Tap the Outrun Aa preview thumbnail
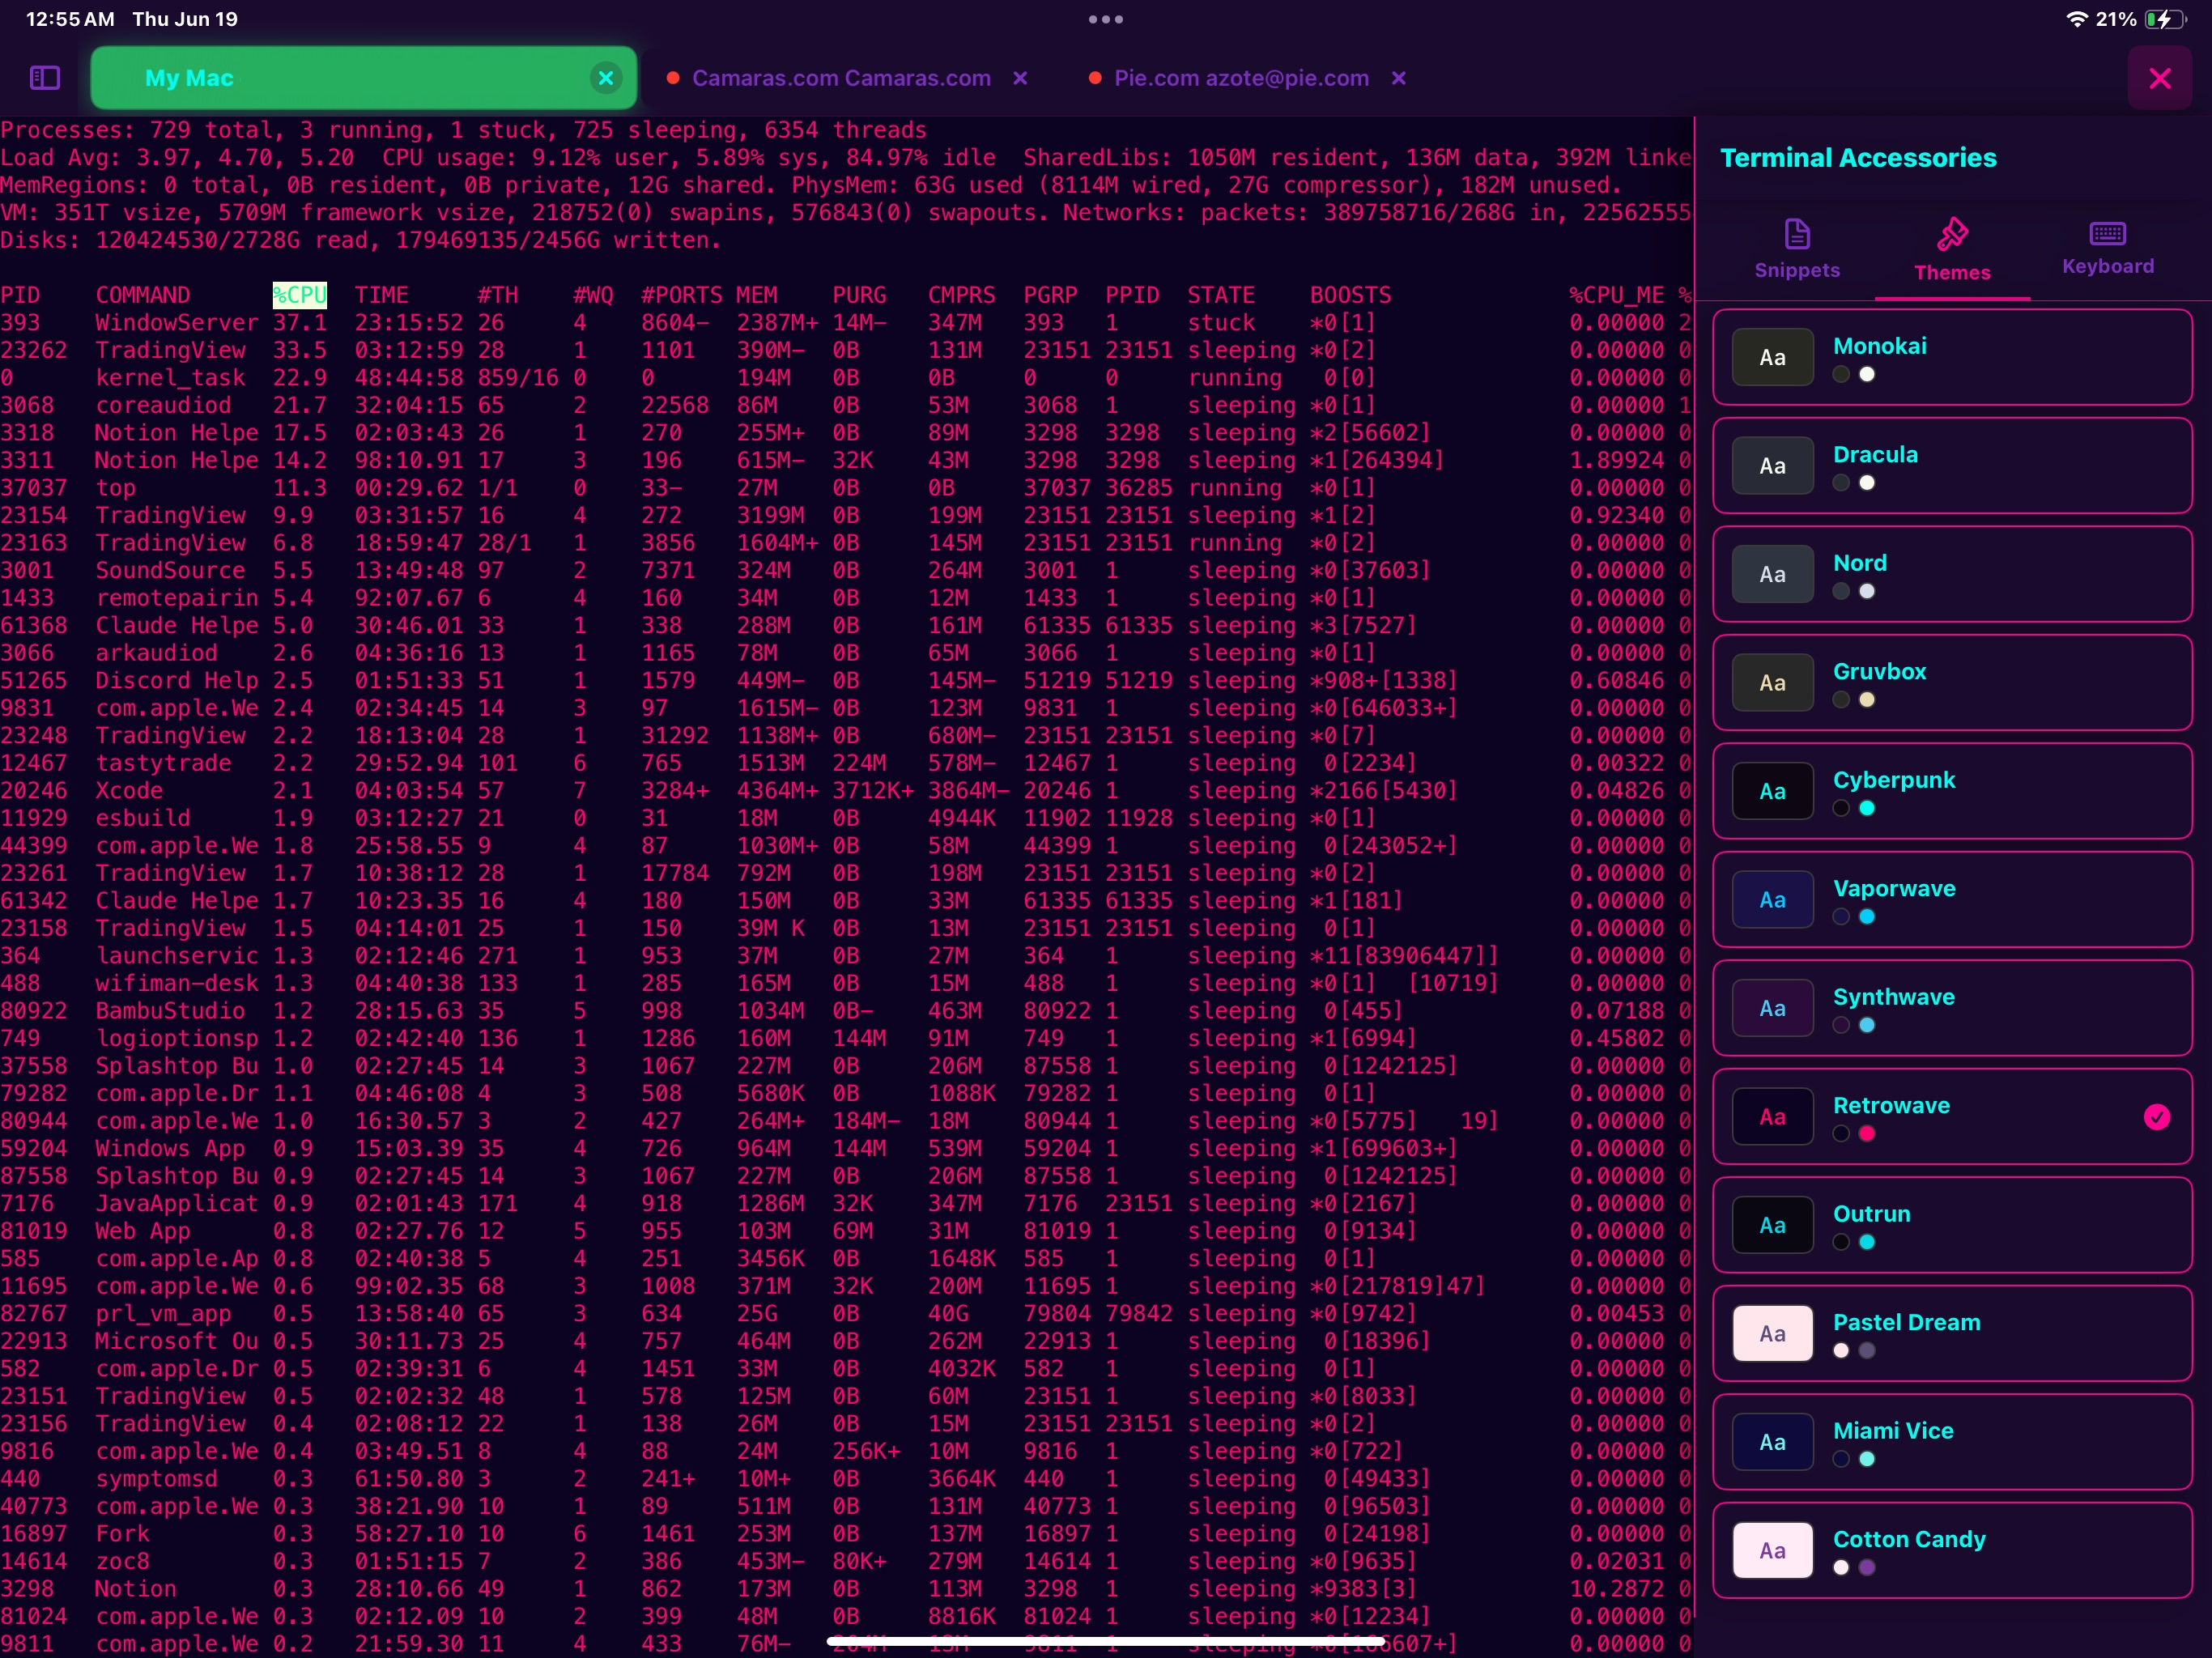Screen dimensions: 2212x1658 [1772, 1225]
